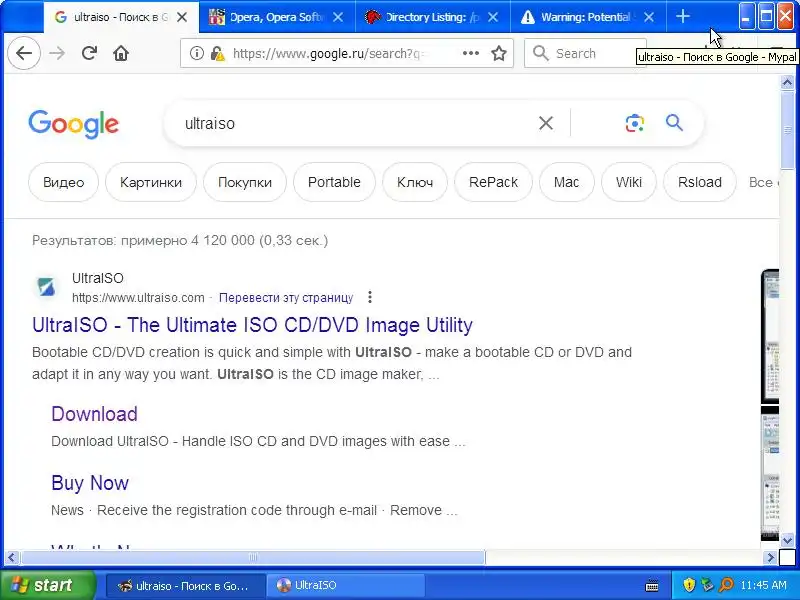800x600 pixels.
Task: Click security shield tray icon
Action: [x=689, y=585]
